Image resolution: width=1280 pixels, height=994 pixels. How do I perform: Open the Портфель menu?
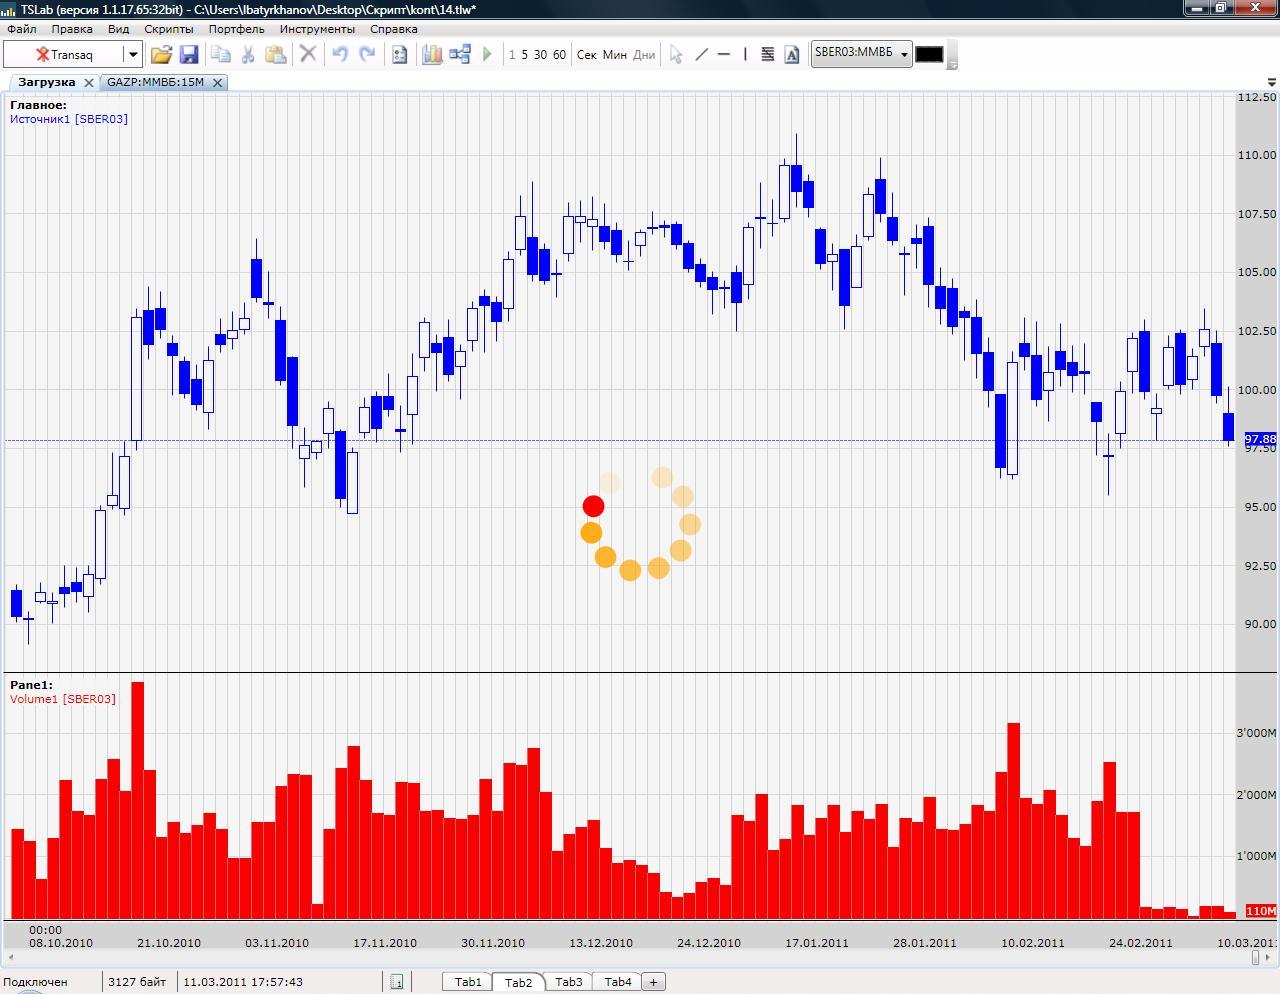pos(237,29)
